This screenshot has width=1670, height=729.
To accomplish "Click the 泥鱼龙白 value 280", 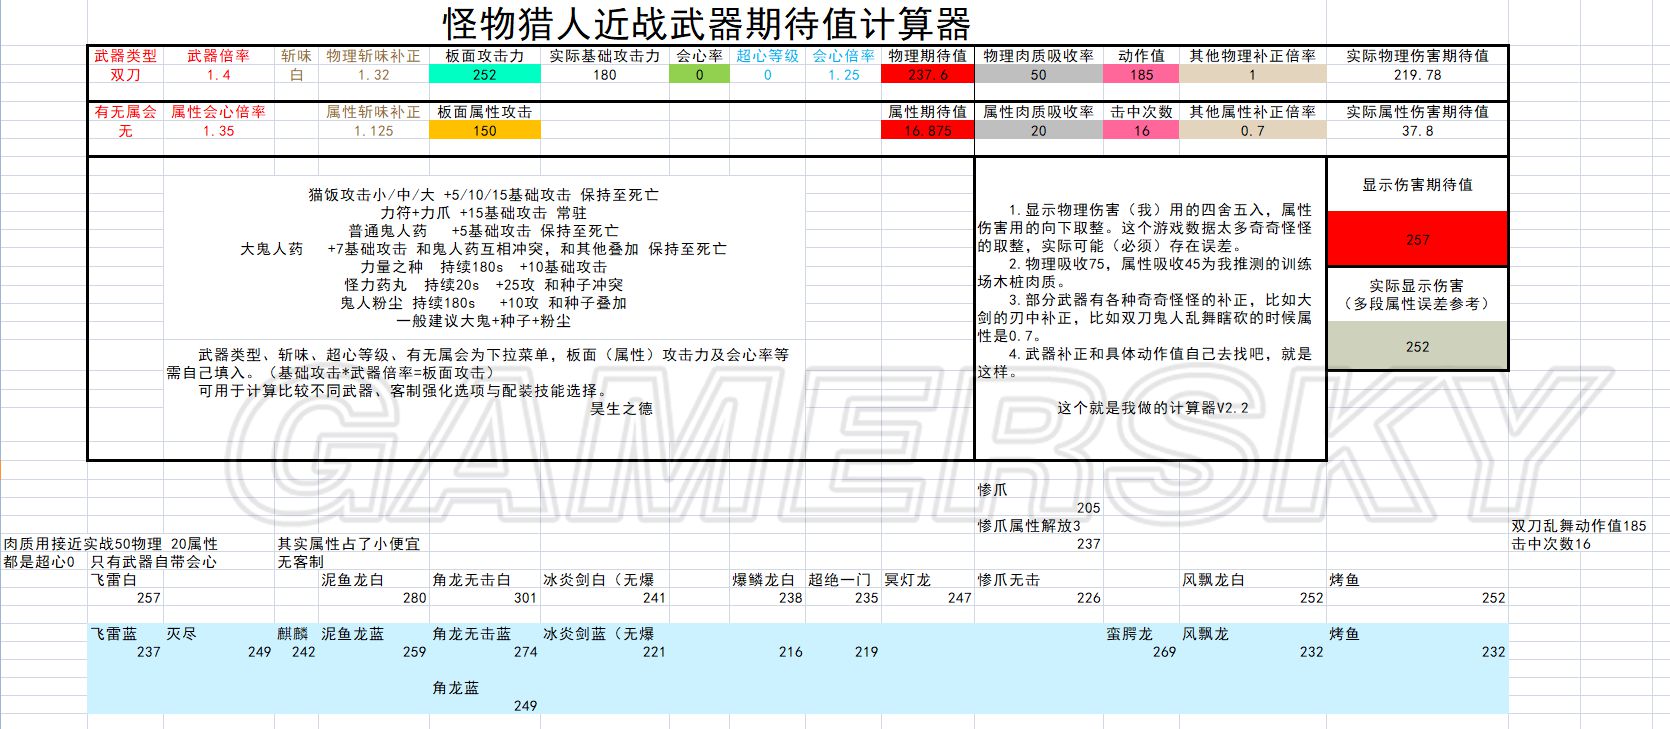I will (414, 598).
